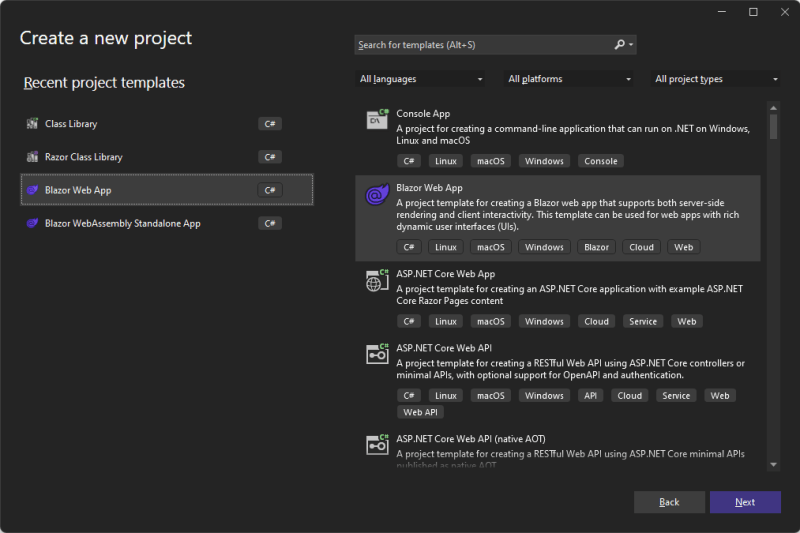Click Service tag under ASP.NET Core Web App
Screen dimensions: 800x533
pyautogui.click(x=643, y=321)
